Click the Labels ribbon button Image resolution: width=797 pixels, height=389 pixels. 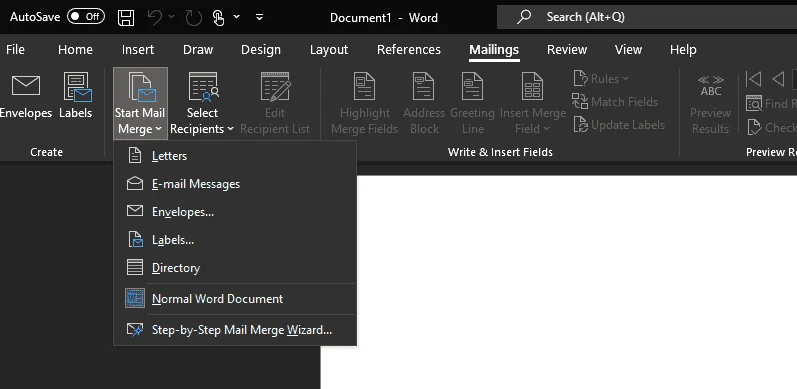pyautogui.click(x=76, y=96)
